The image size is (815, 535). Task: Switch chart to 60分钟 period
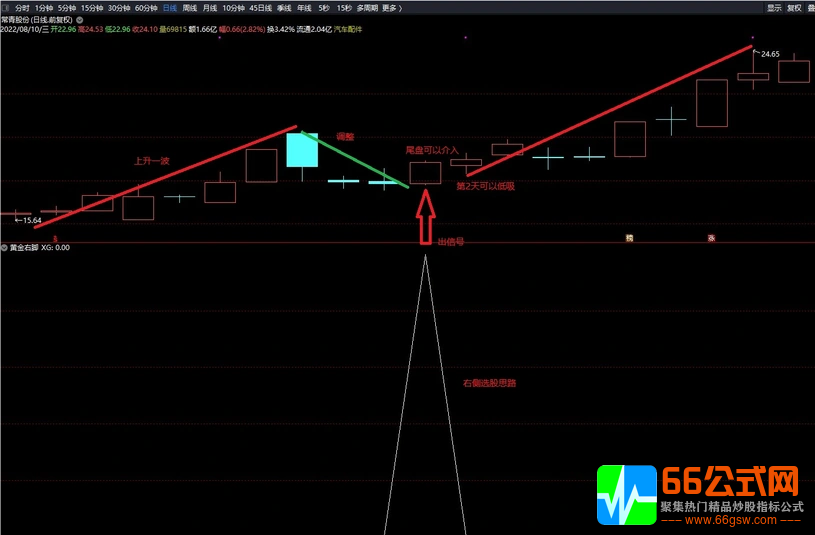point(146,7)
